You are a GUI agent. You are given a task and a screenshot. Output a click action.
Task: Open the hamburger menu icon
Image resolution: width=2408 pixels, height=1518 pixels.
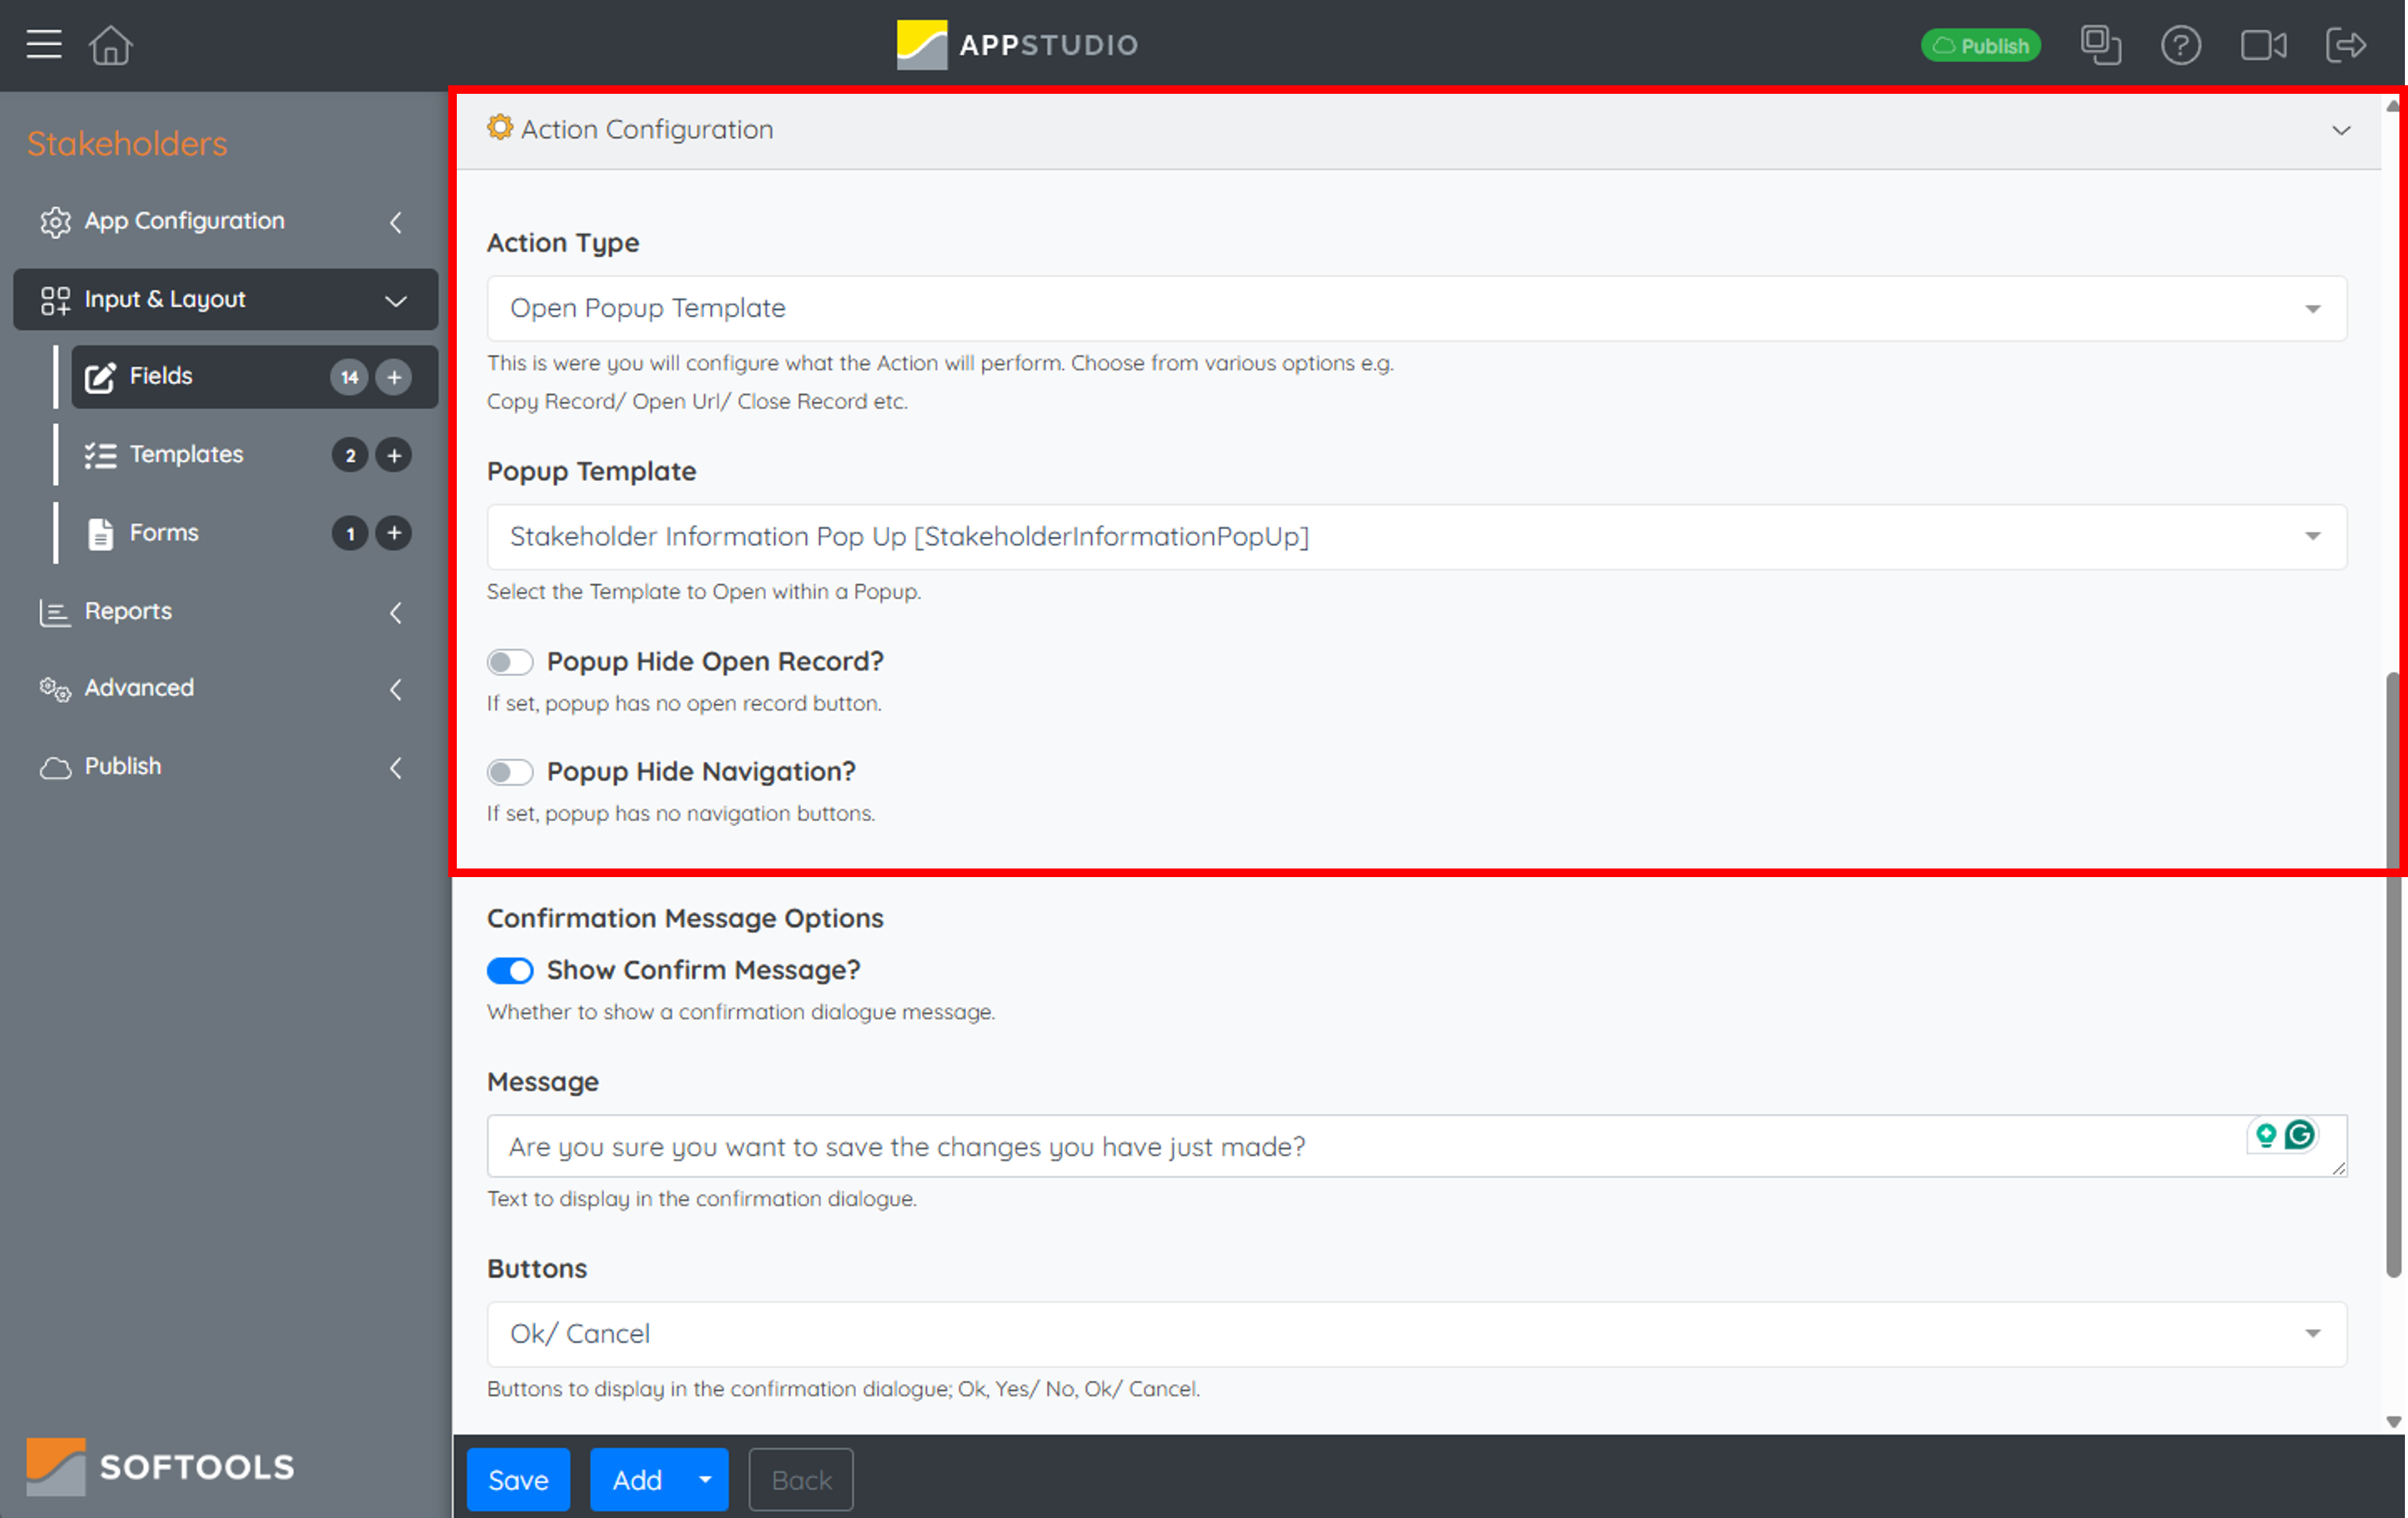[x=44, y=45]
